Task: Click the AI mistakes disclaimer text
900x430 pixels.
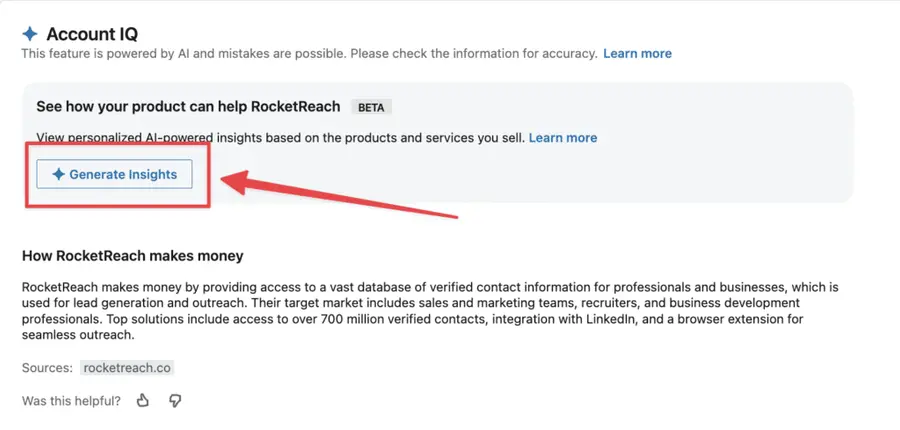Action: tap(309, 53)
